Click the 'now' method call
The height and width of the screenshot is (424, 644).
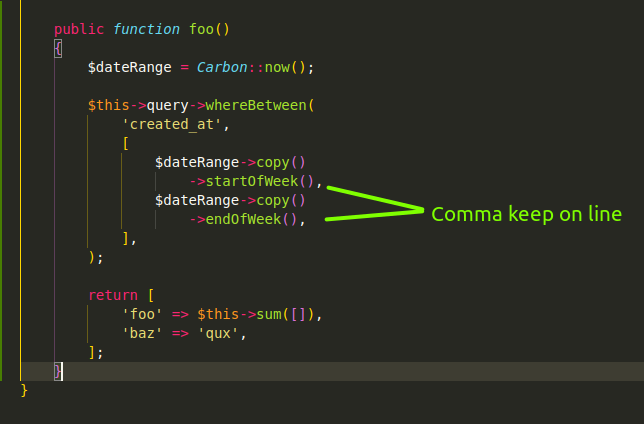point(277,67)
